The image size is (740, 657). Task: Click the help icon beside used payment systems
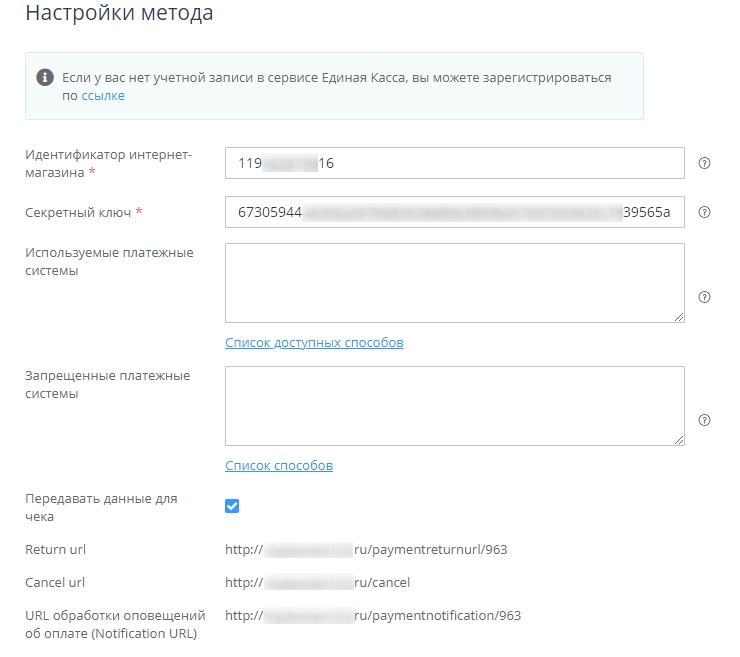point(704,297)
